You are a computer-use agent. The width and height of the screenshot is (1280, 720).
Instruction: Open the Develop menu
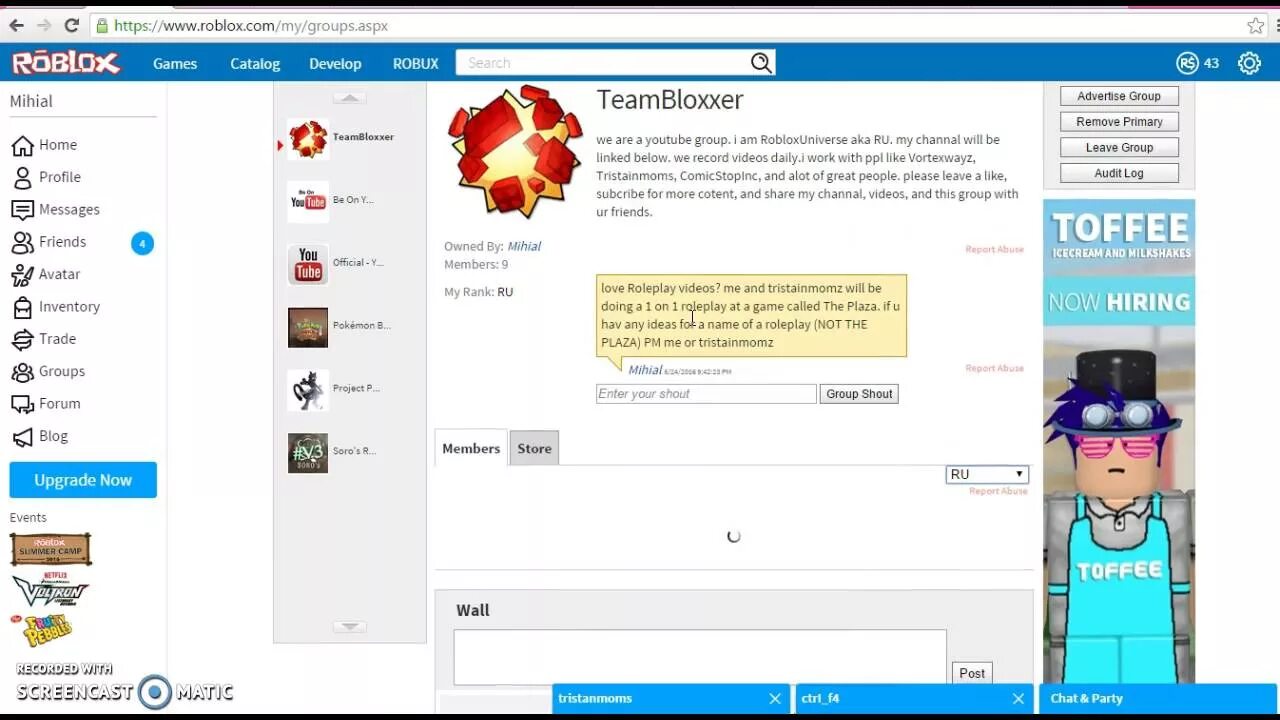pos(335,63)
